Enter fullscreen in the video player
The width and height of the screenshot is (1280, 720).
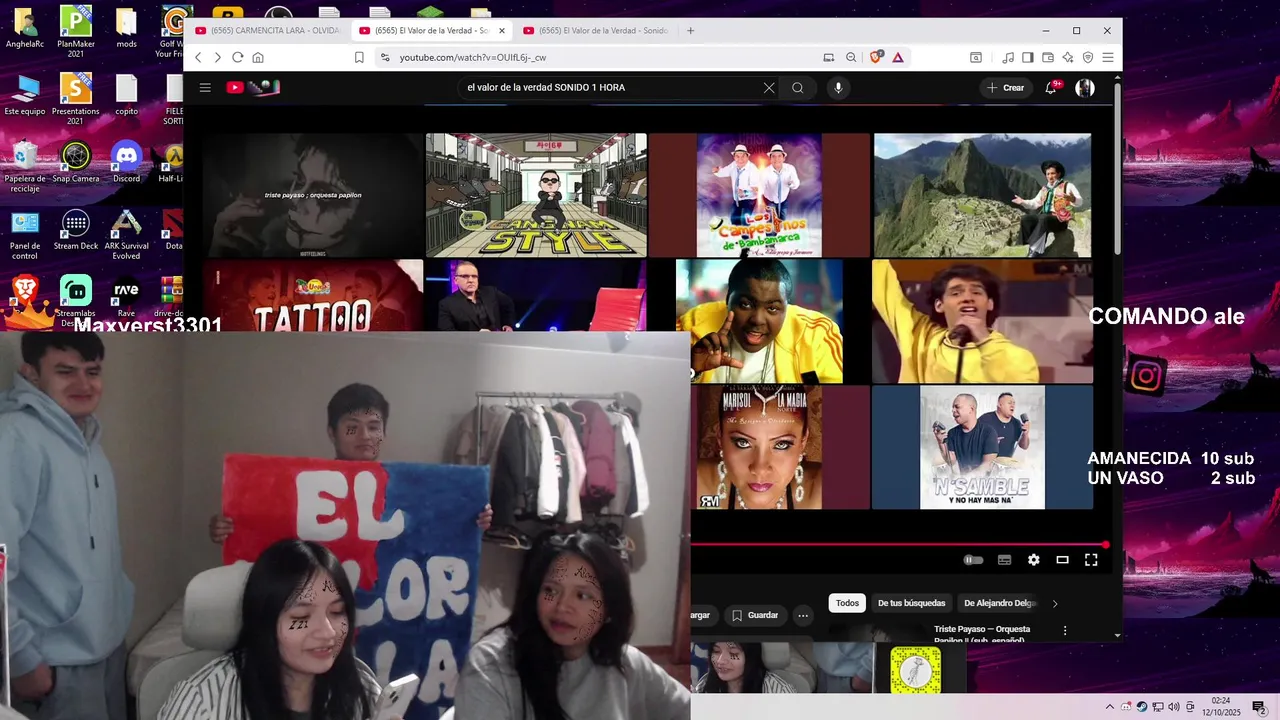1092,560
